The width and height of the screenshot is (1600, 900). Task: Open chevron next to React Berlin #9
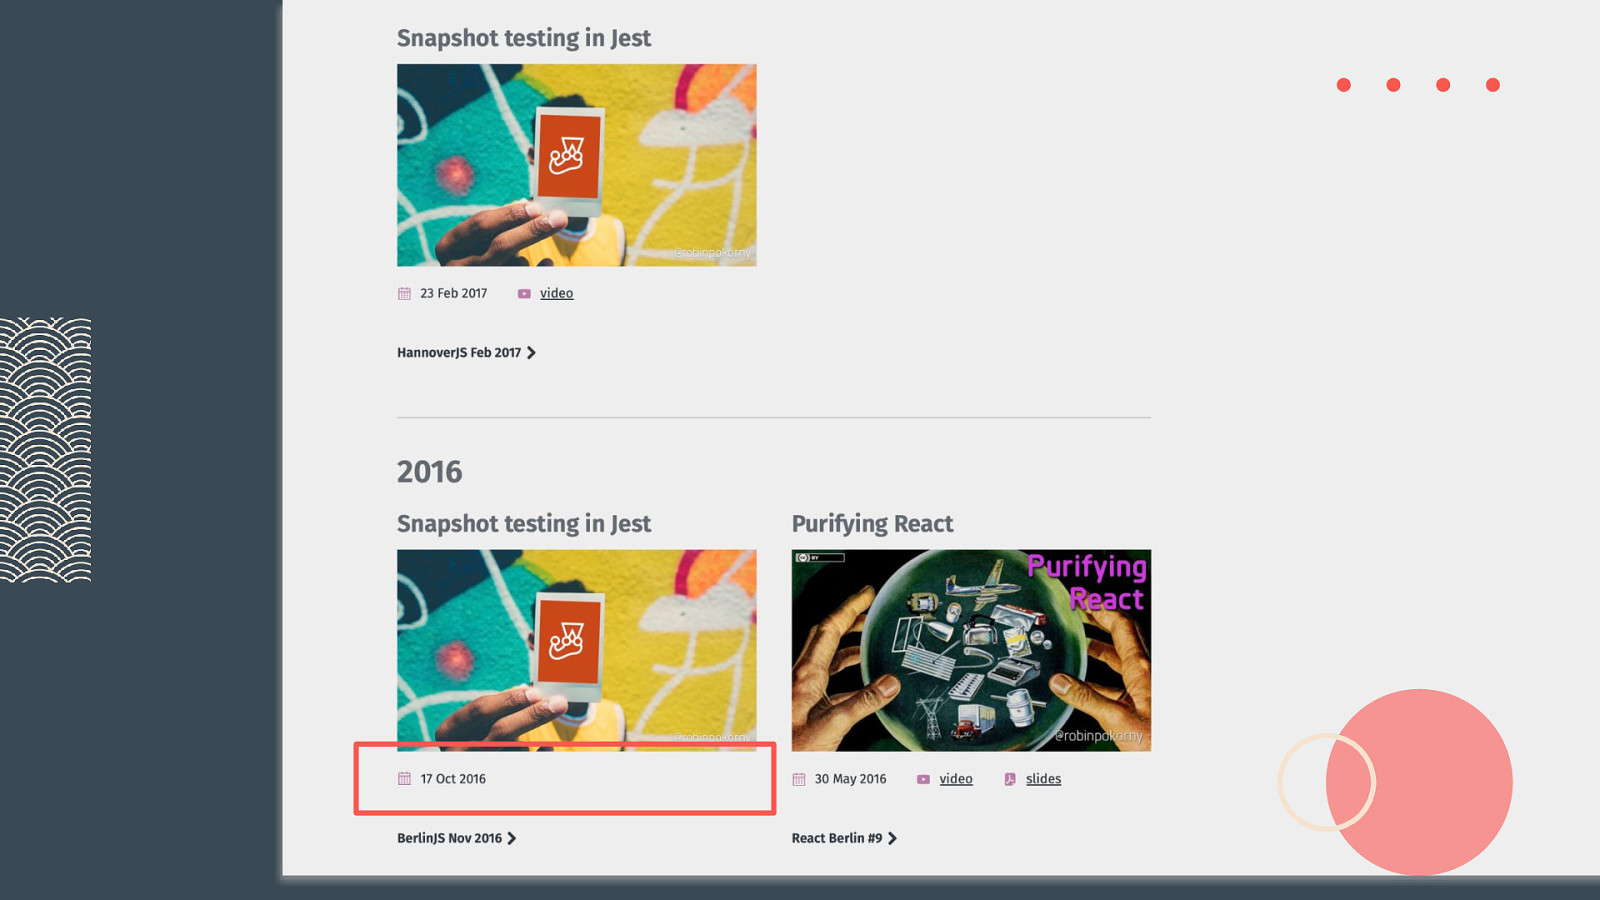[x=893, y=838]
